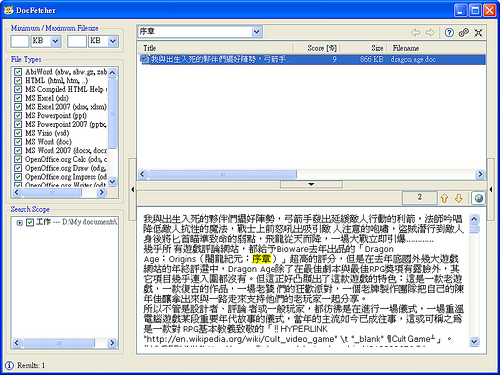Jump to previous highlighted occurrence up arrow
Viewport: 500px width, 375px height.
pyautogui.click(x=444, y=198)
